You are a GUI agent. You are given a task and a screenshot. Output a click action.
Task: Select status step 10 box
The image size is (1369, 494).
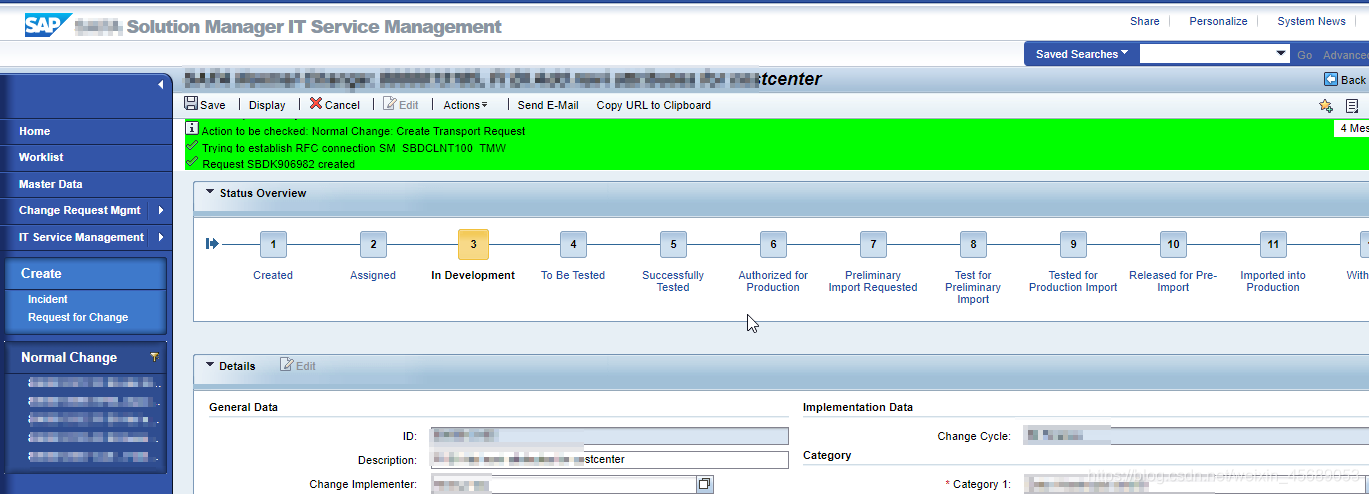pos(1173,244)
